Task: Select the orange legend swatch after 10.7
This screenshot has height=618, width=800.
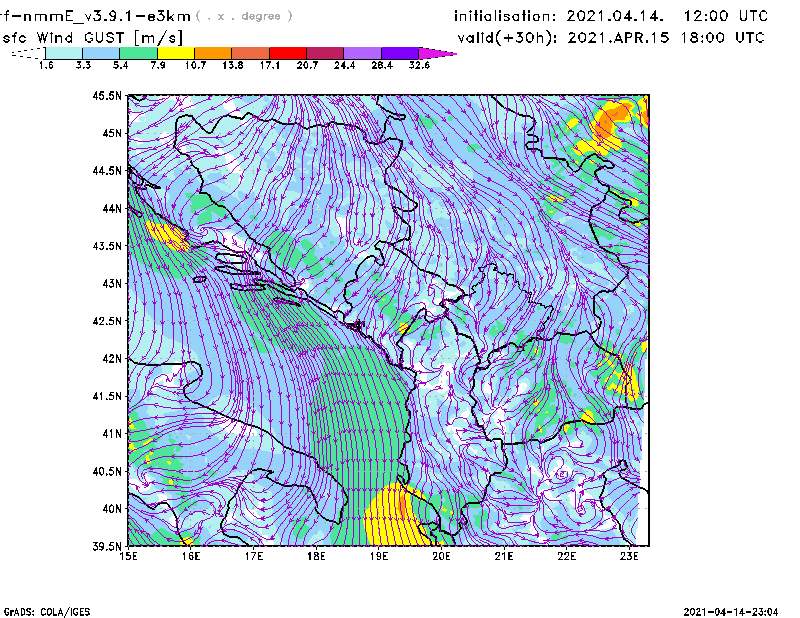Action: tap(213, 53)
